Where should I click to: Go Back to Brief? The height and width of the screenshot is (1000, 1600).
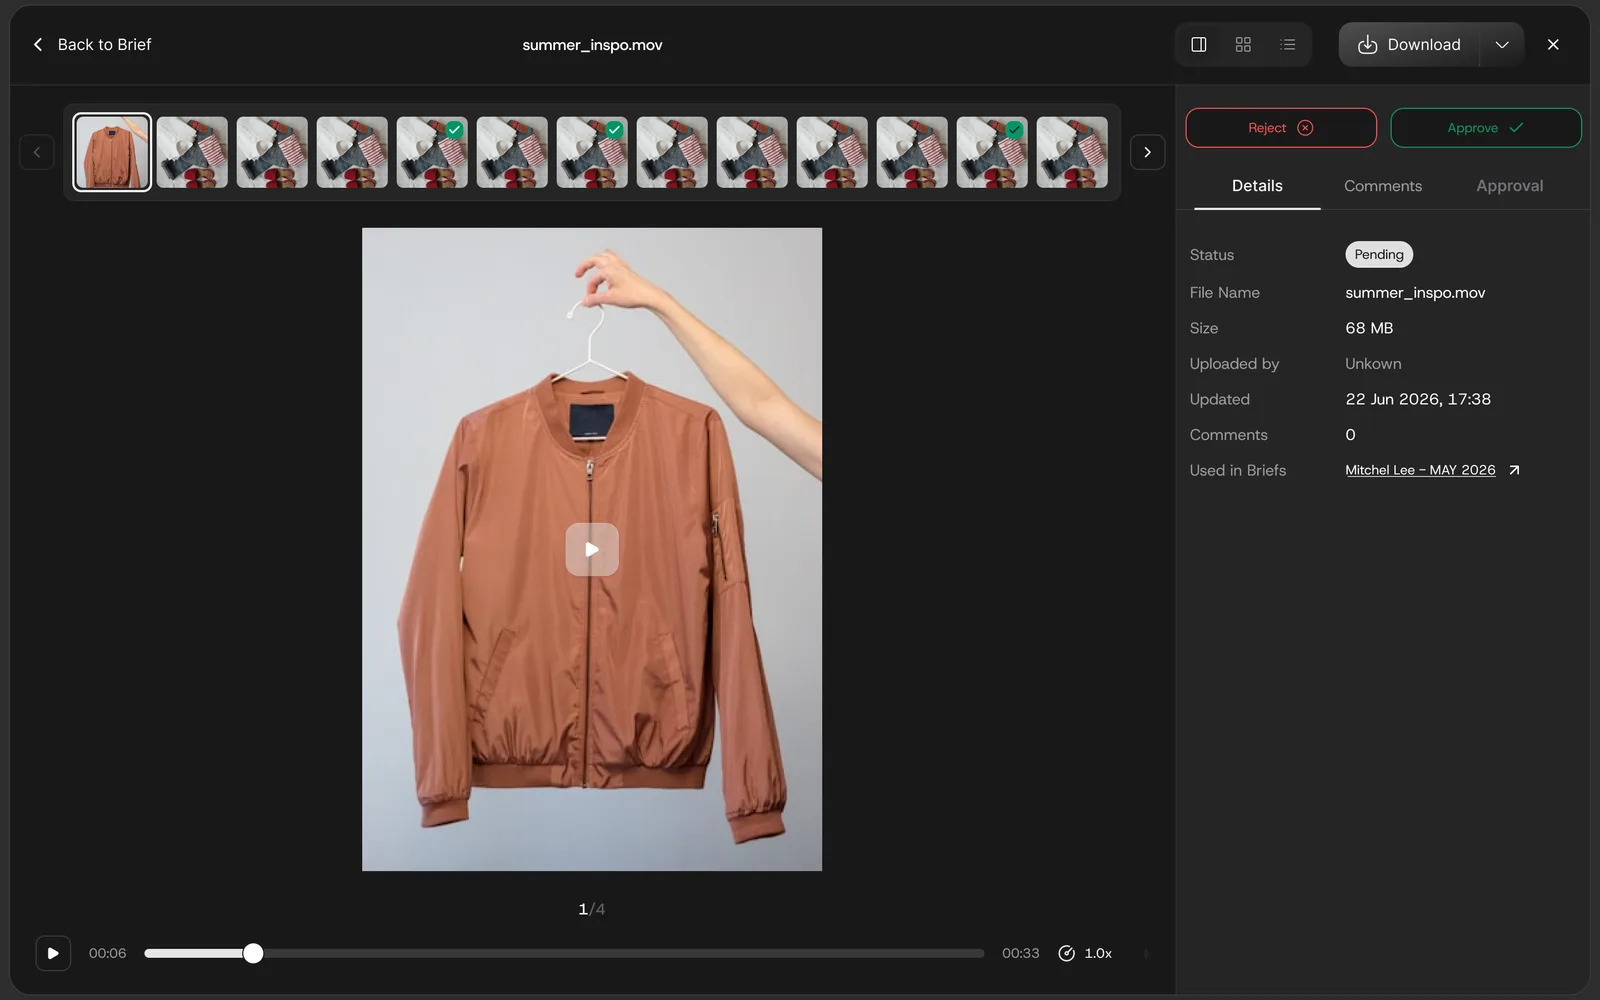(92, 45)
